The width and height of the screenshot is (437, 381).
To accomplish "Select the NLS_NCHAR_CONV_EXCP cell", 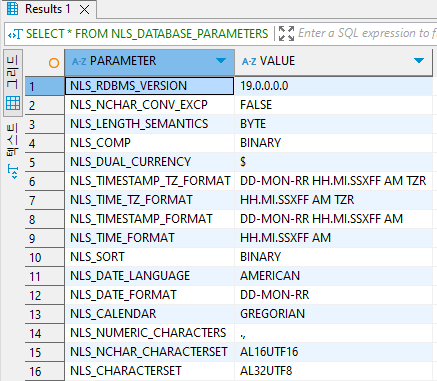I will [x=150, y=105].
